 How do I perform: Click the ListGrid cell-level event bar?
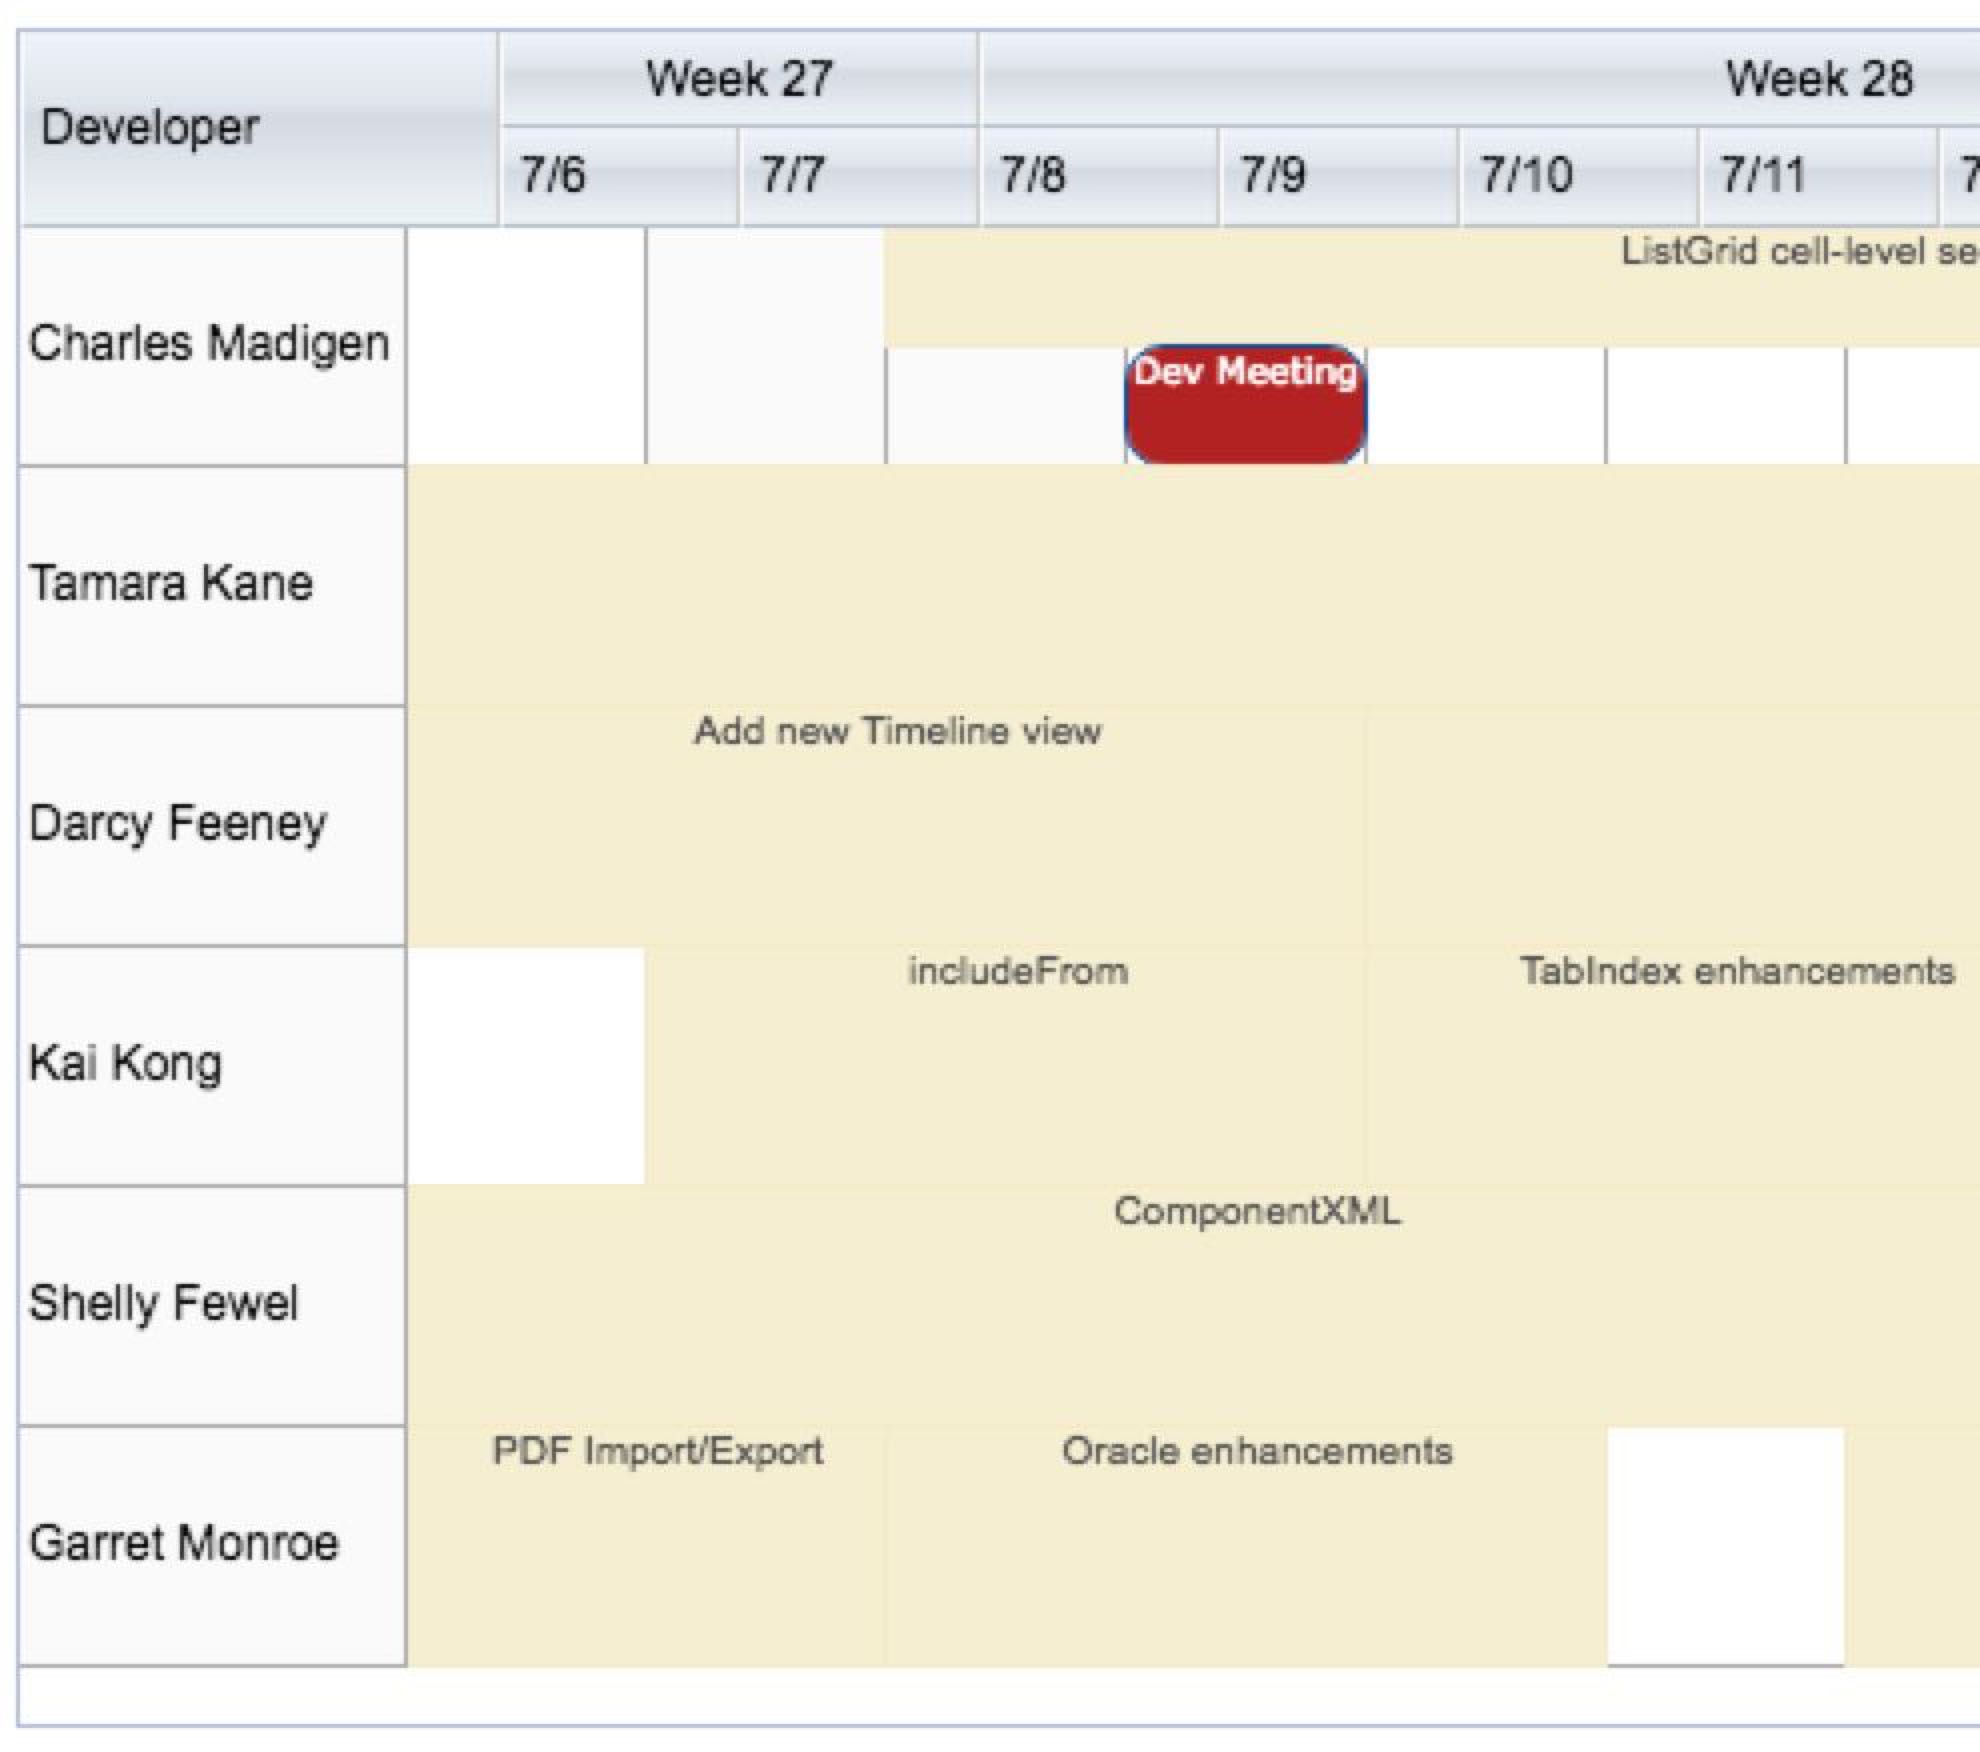[1430, 290]
